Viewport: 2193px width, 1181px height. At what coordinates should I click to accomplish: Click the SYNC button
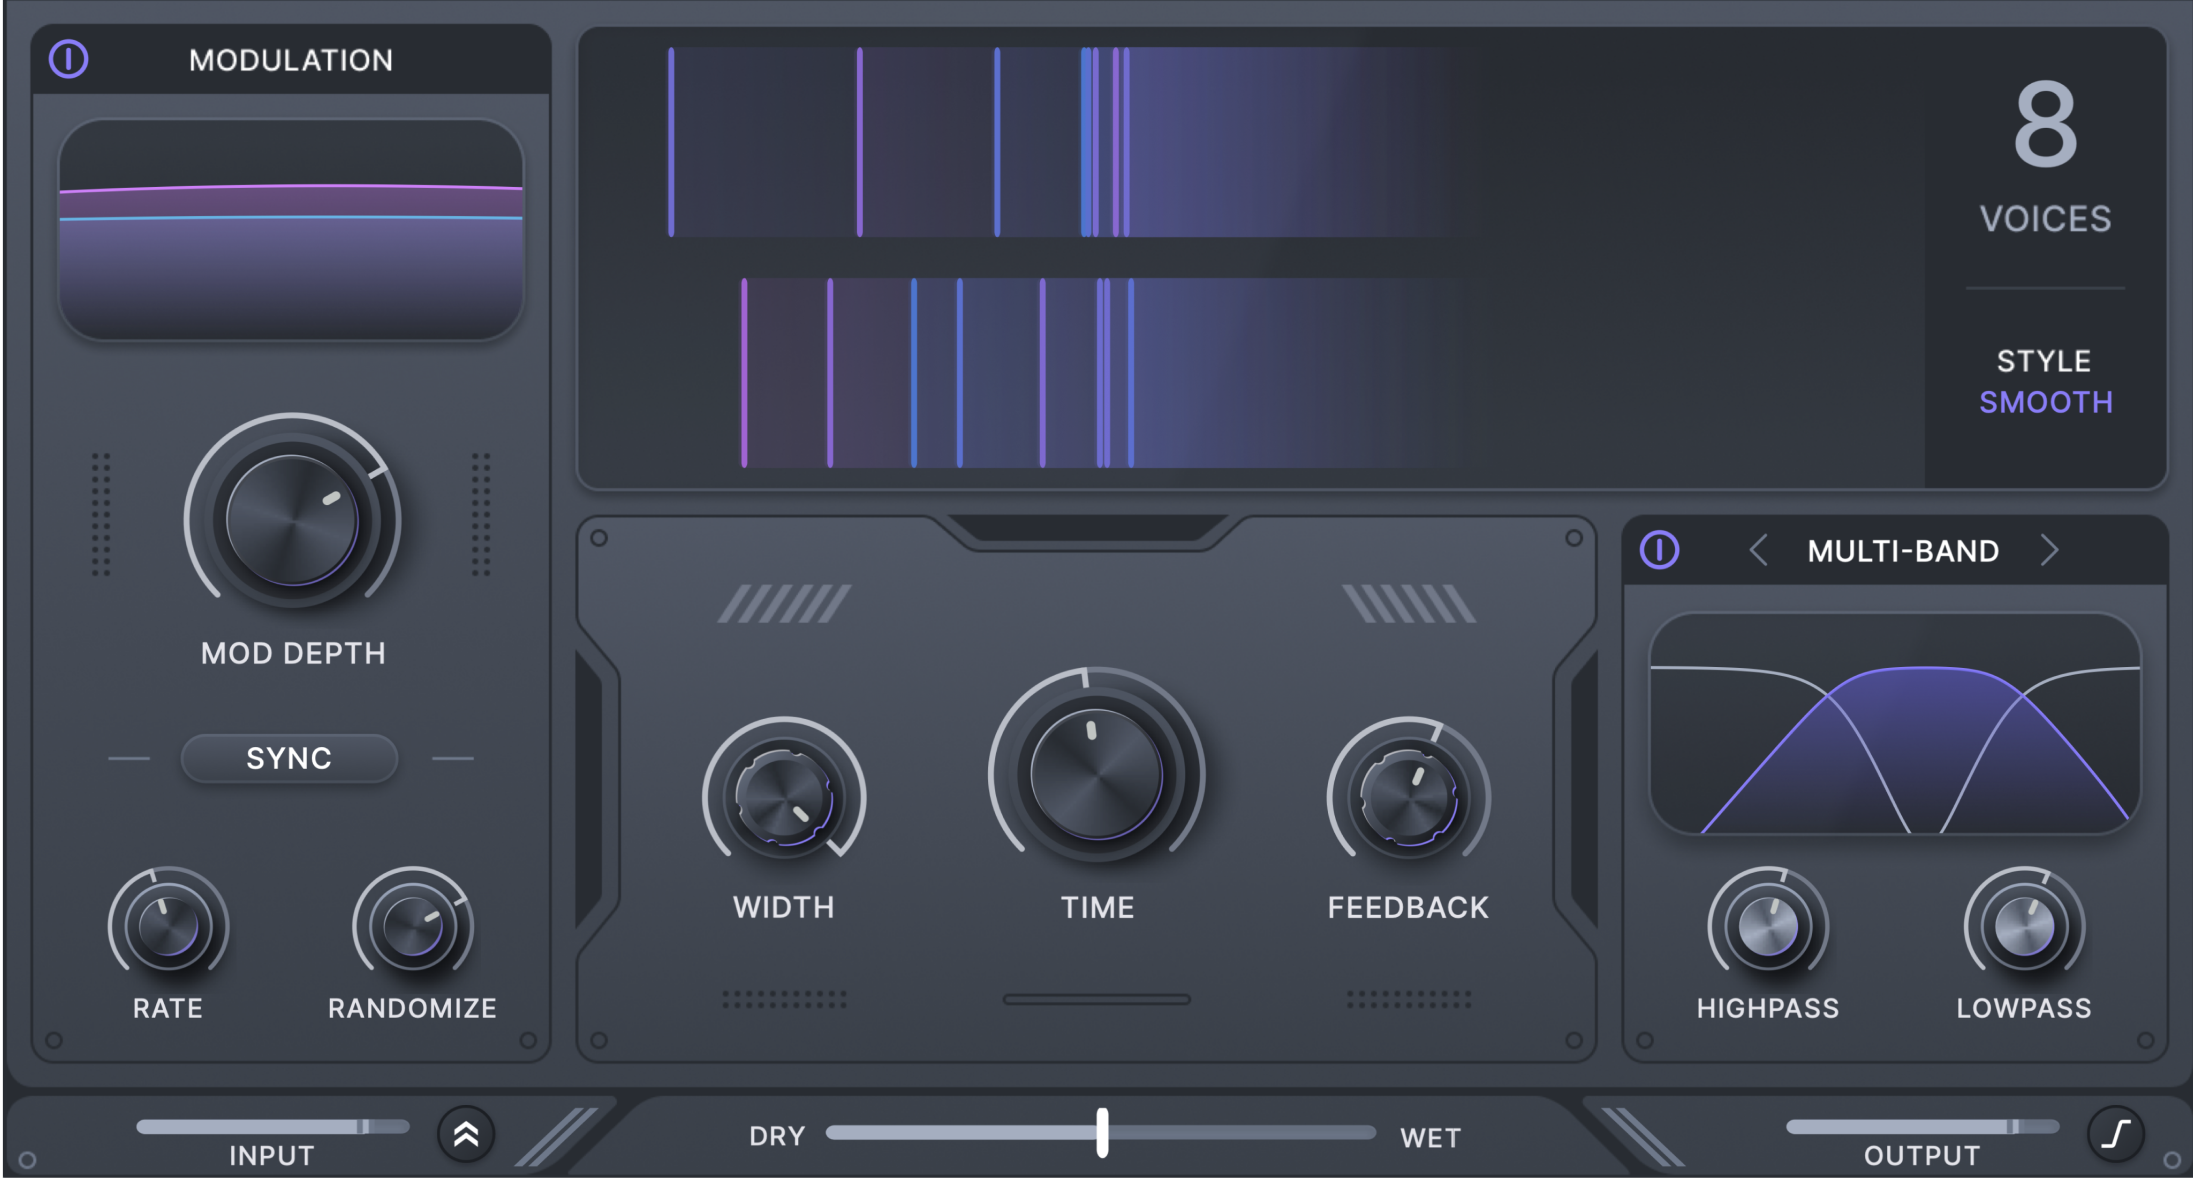click(x=289, y=758)
